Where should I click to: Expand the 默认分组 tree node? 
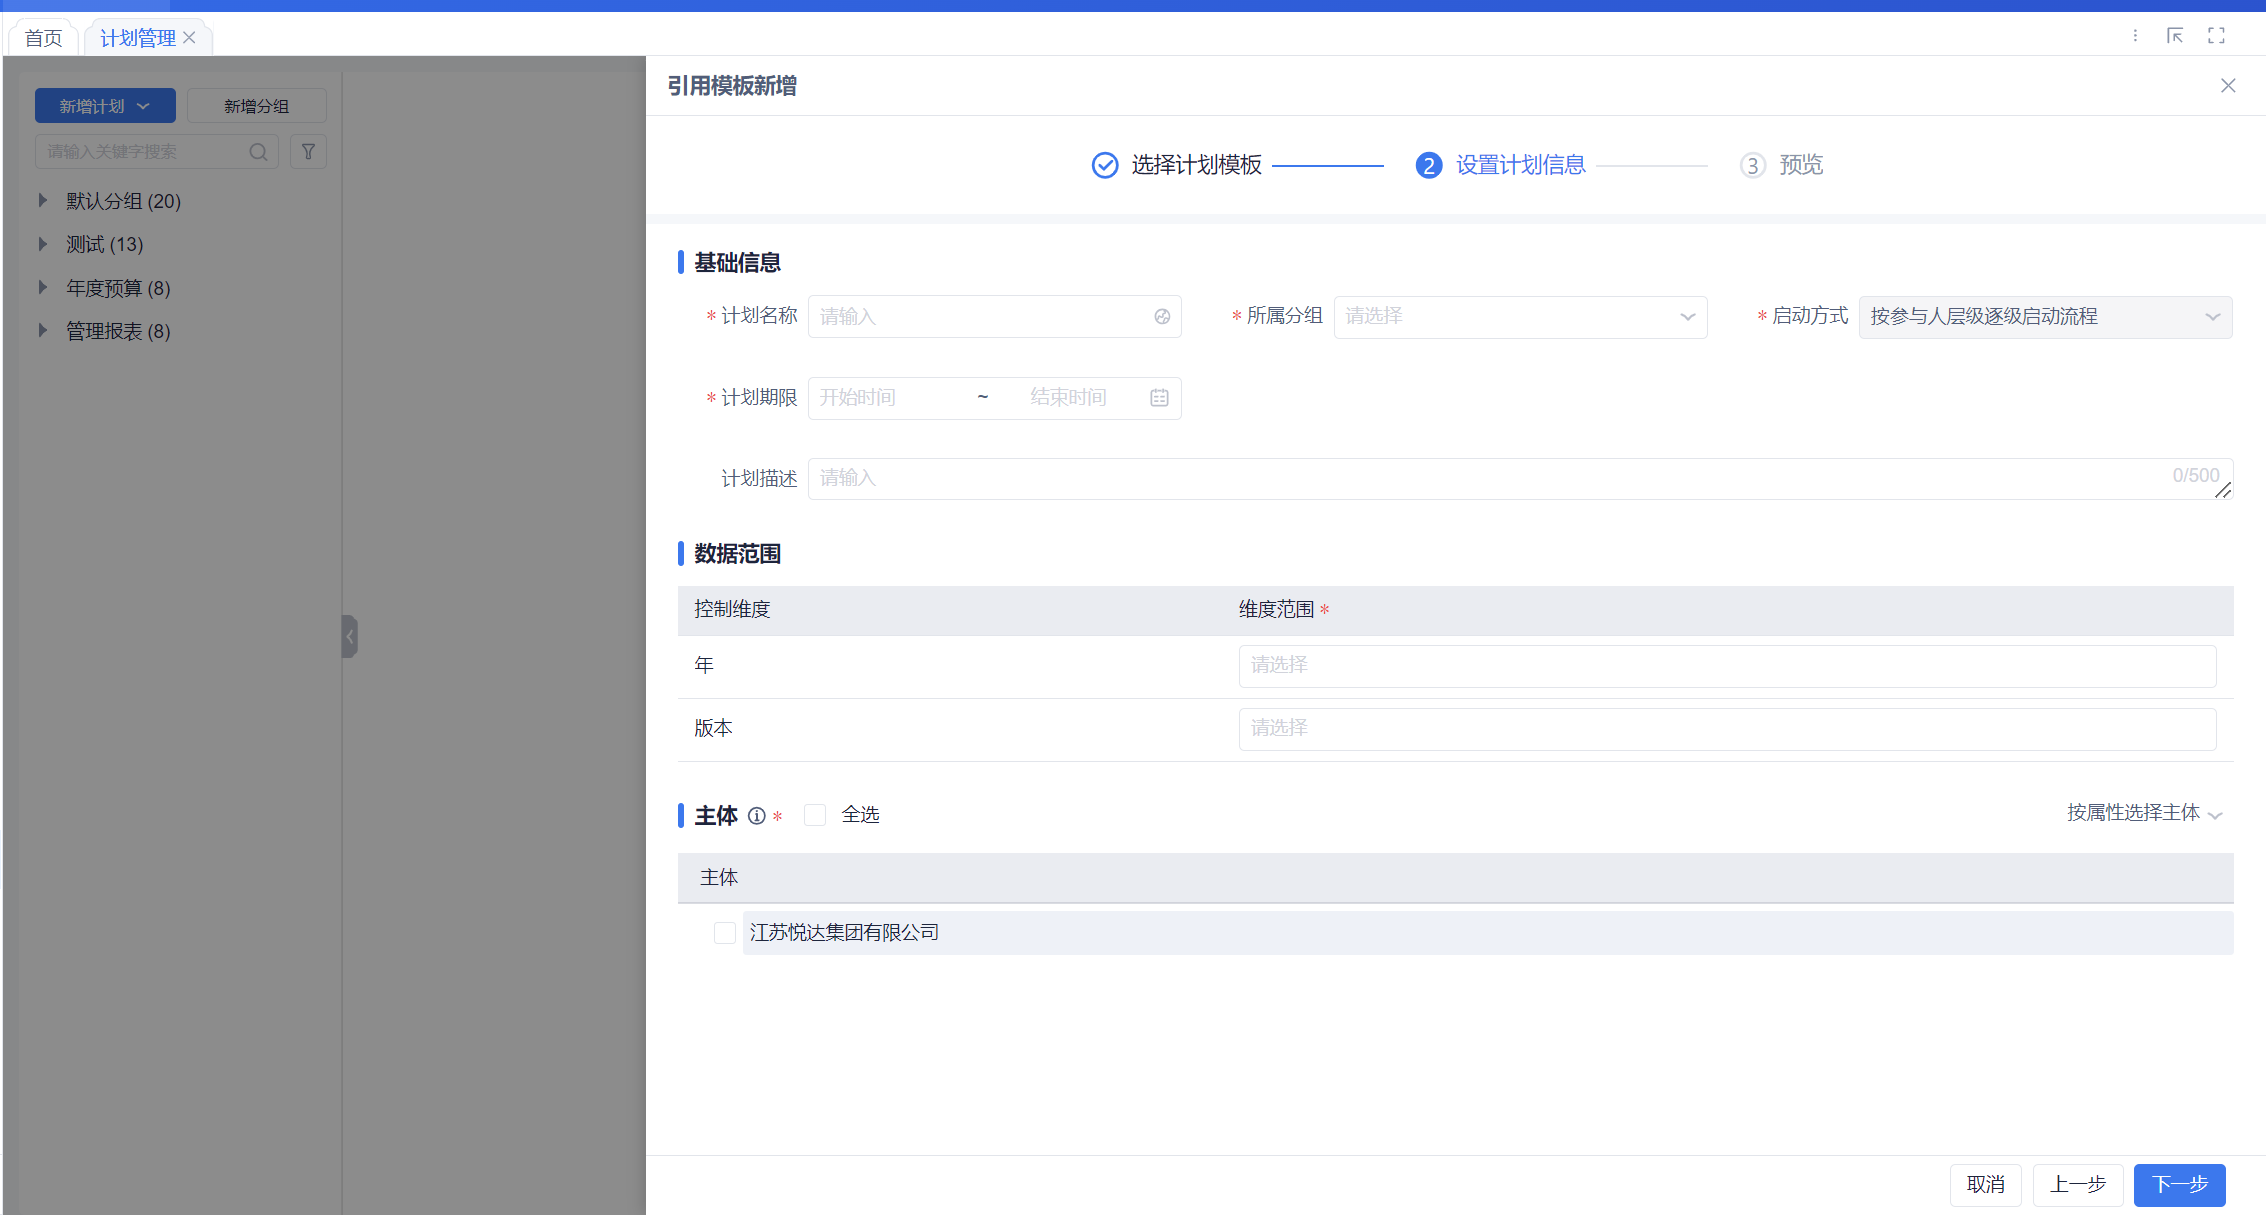[43, 201]
